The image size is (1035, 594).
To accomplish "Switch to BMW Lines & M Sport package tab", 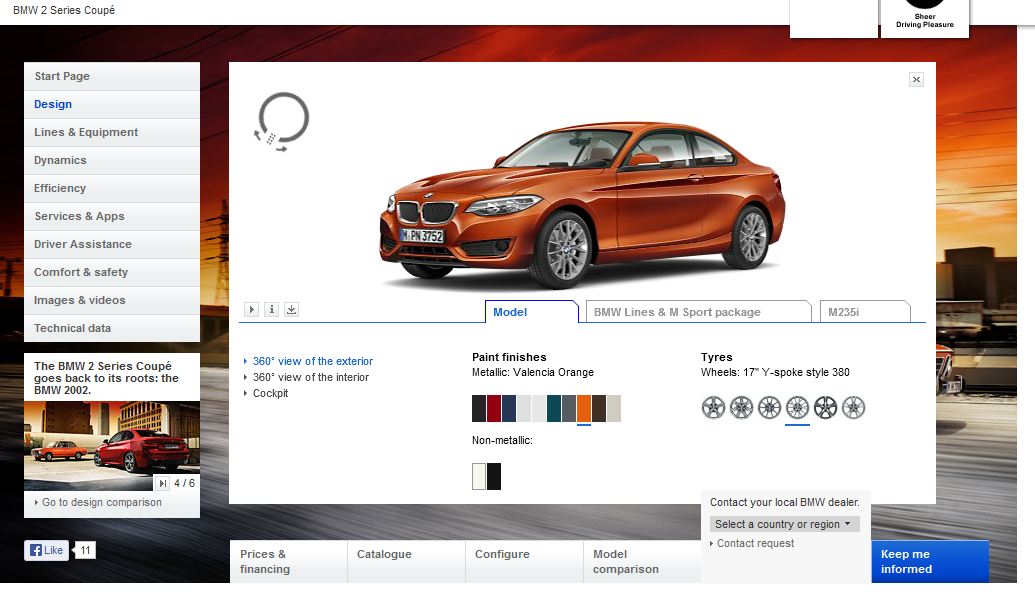I will pyautogui.click(x=697, y=312).
